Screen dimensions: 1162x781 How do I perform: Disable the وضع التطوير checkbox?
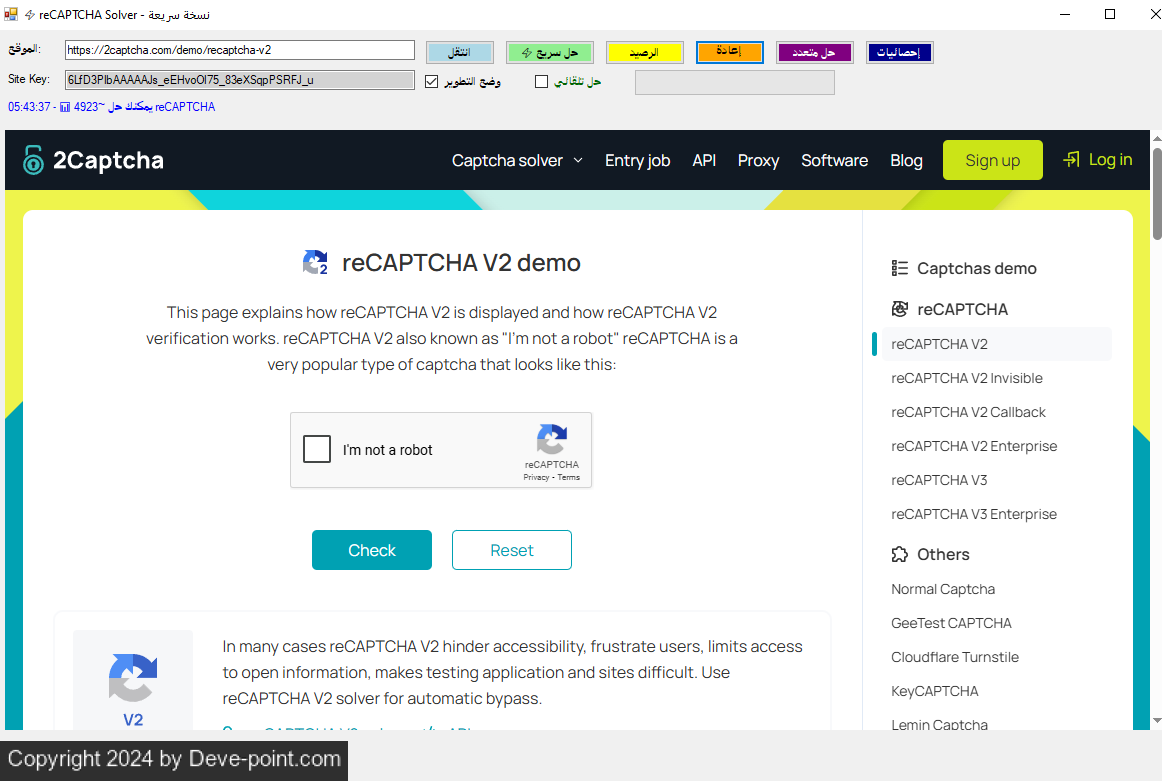tap(432, 81)
